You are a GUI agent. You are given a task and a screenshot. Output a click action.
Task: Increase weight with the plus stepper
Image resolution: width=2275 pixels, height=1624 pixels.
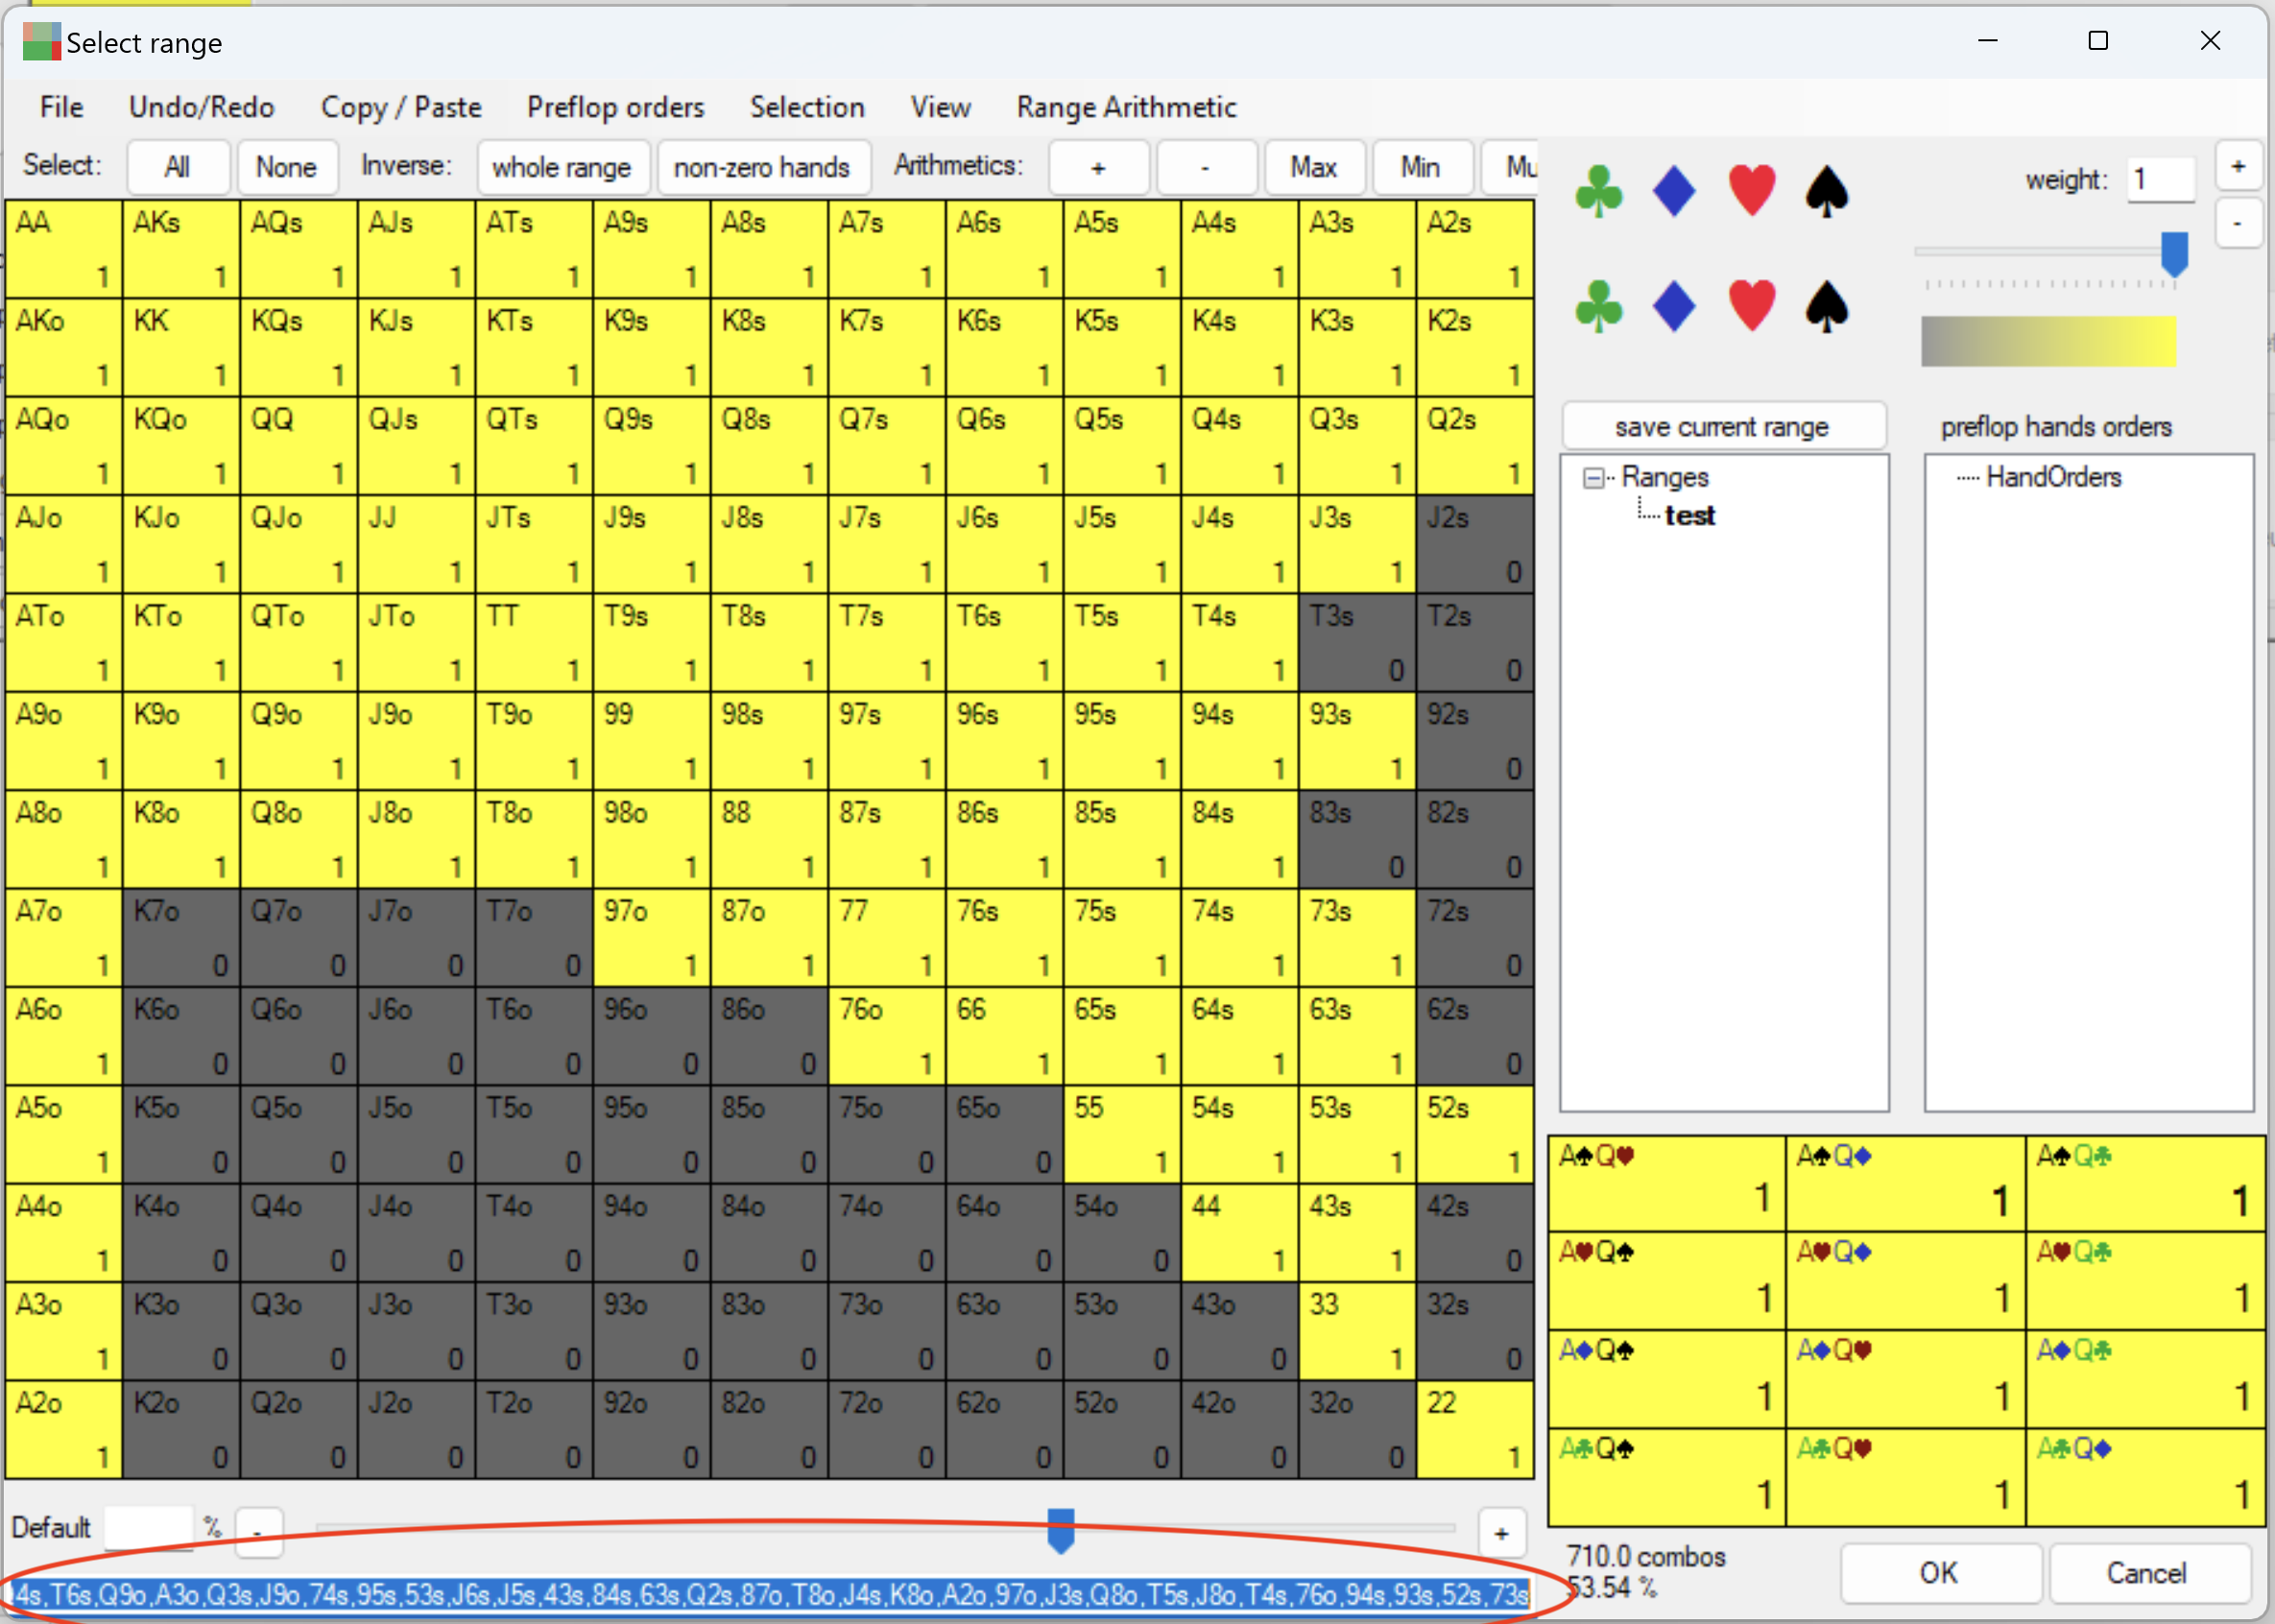click(x=2238, y=167)
